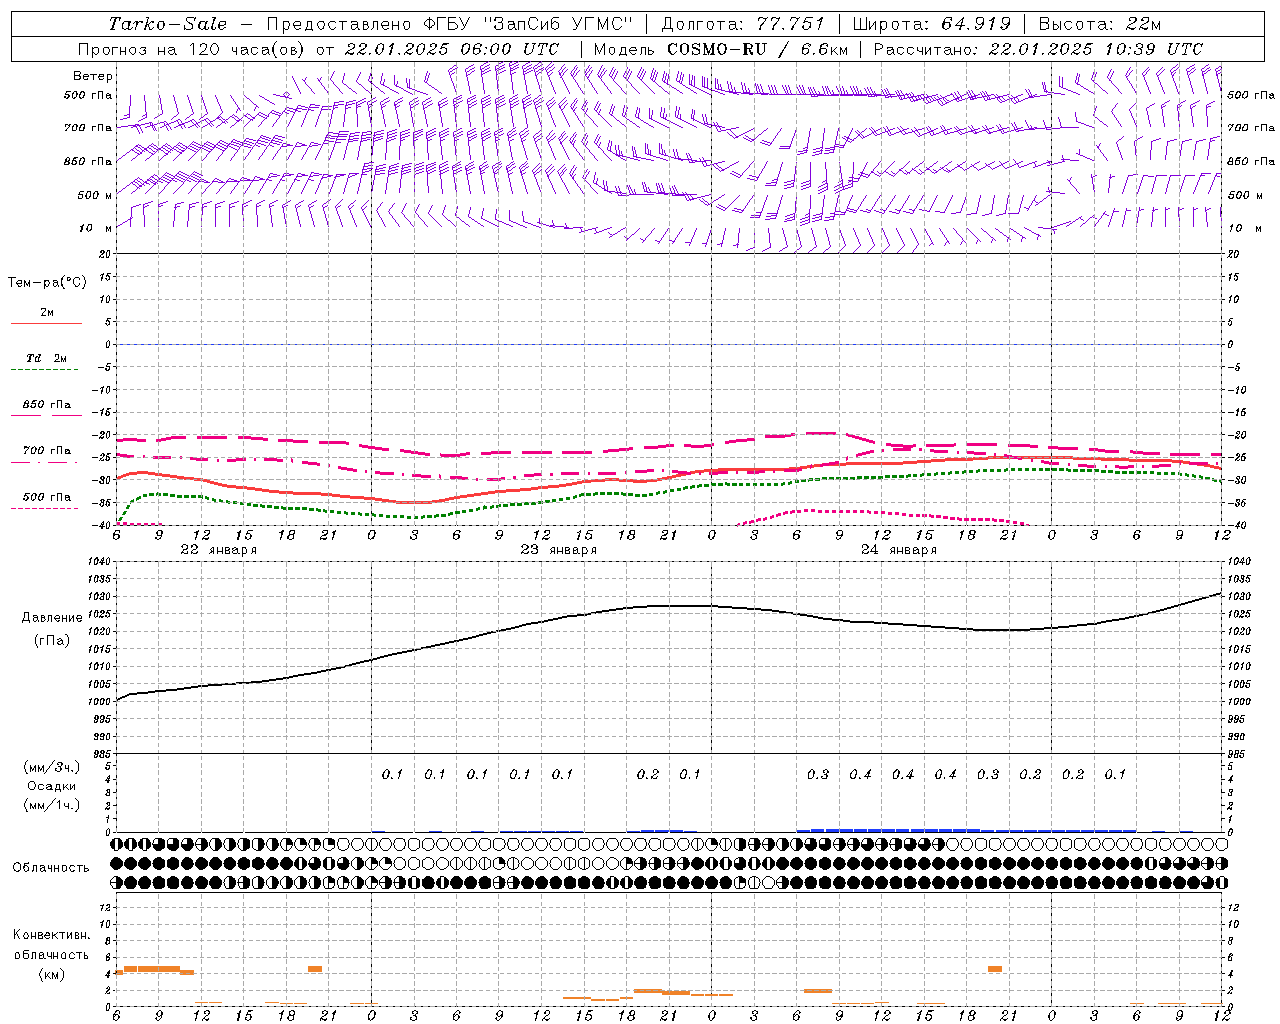Viewport: 1280px width, 1024px height.
Task: Click the "Осадки" precipitation label
Action: [52, 786]
